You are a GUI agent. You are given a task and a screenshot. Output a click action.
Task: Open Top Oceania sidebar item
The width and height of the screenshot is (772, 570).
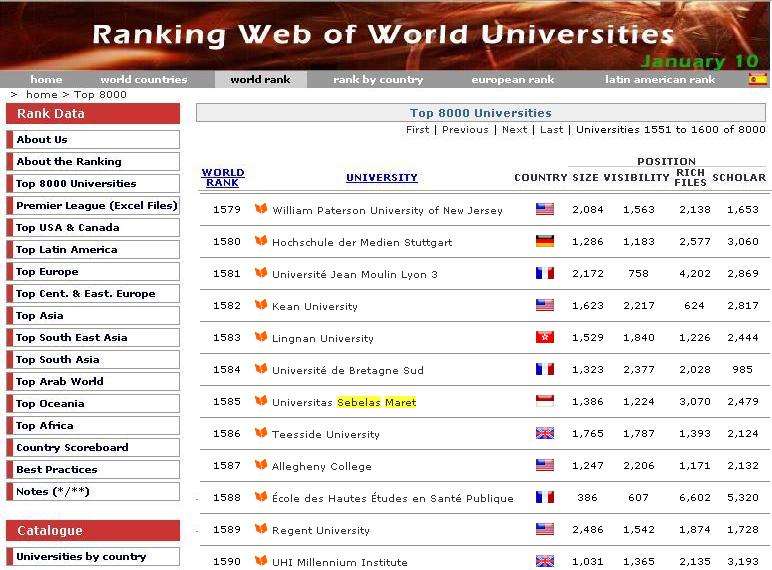[94, 404]
